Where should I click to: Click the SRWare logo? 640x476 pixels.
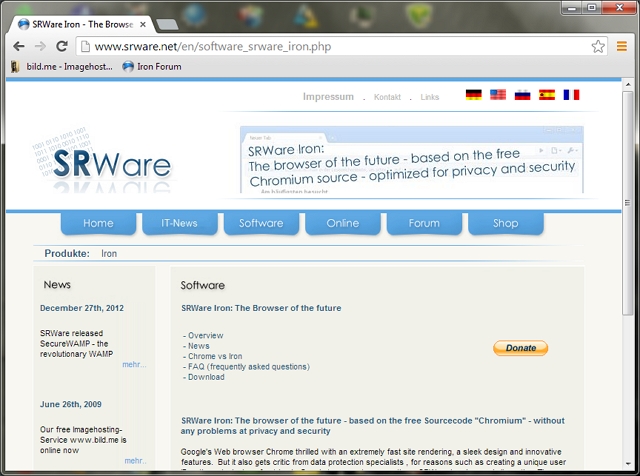click(x=103, y=159)
